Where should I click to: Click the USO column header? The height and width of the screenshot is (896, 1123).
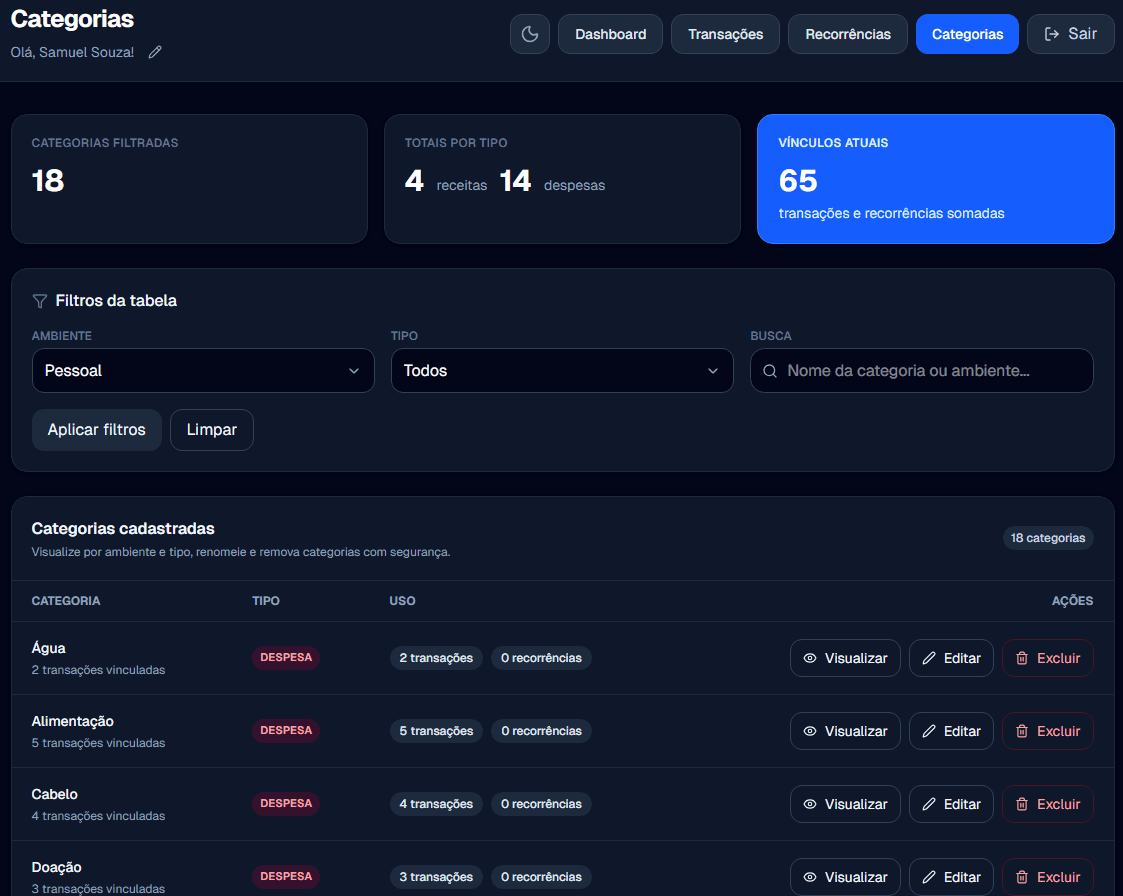point(402,601)
